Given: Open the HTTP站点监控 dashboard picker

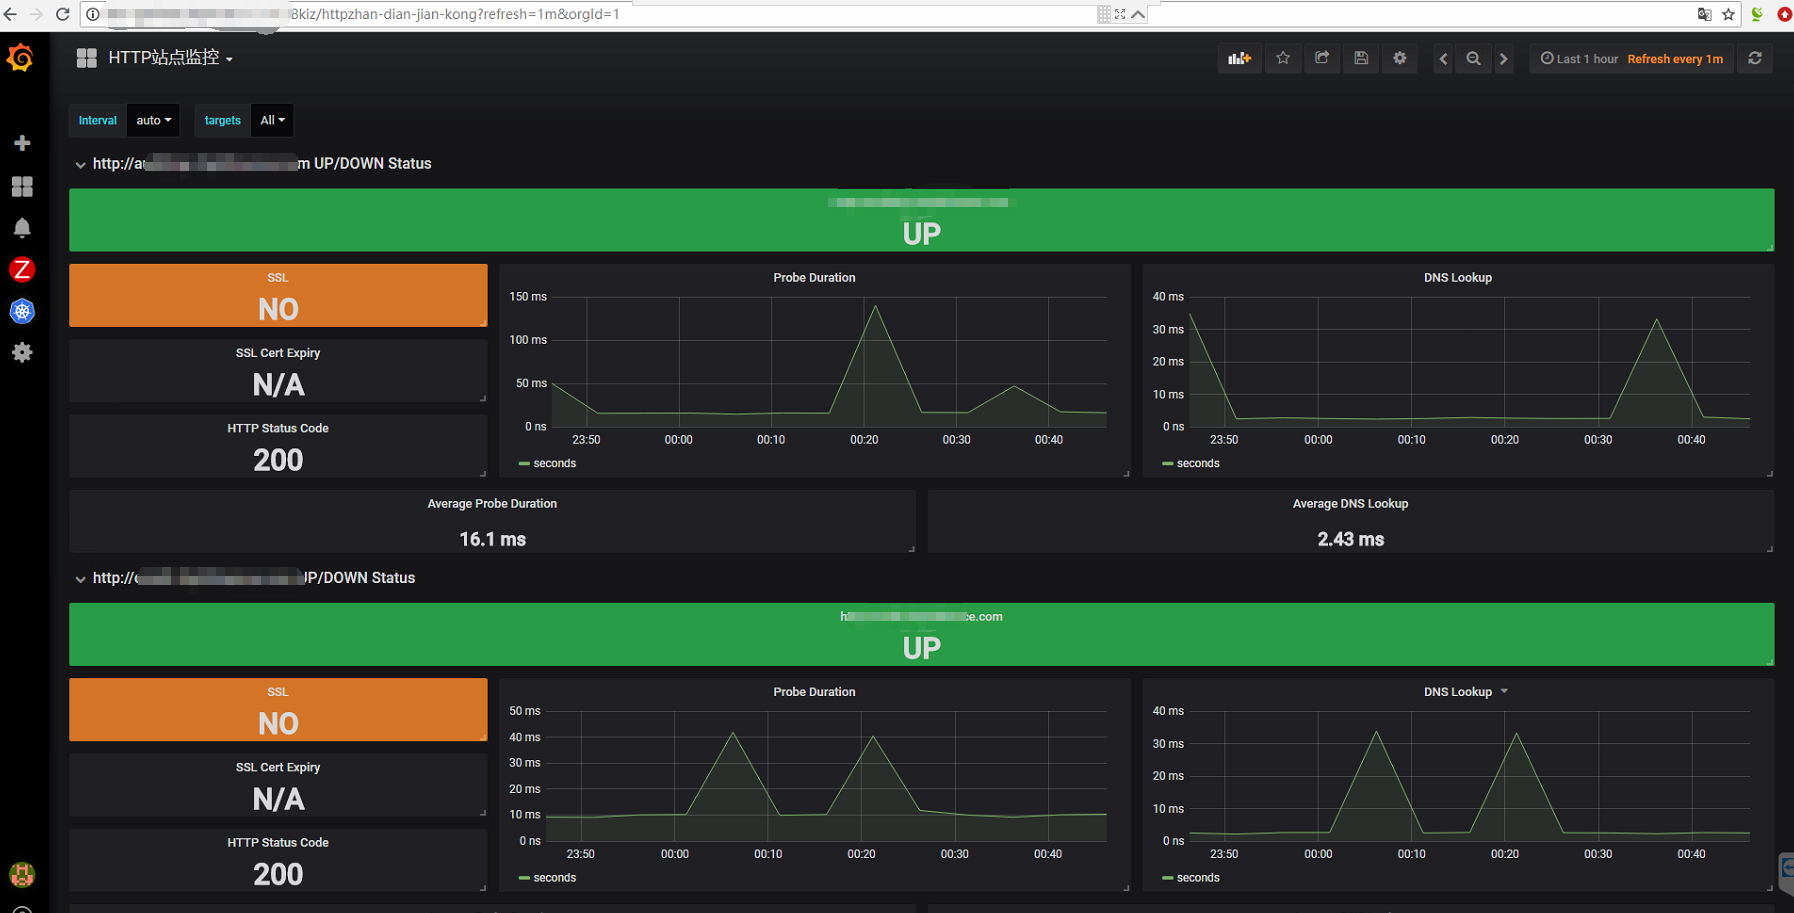Looking at the screenshot, I should coord(170,58).
